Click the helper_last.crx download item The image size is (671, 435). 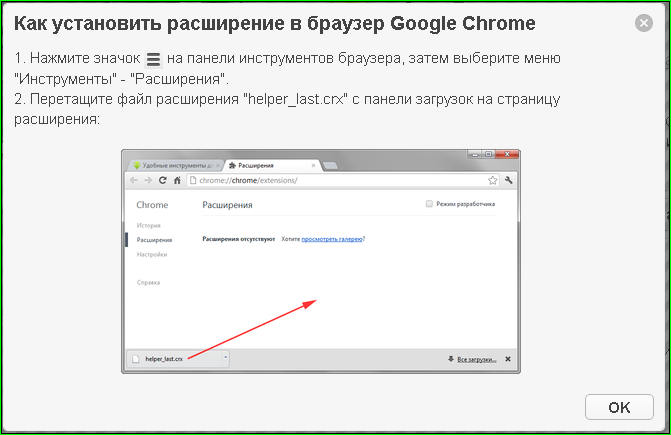tap(178, 359)
